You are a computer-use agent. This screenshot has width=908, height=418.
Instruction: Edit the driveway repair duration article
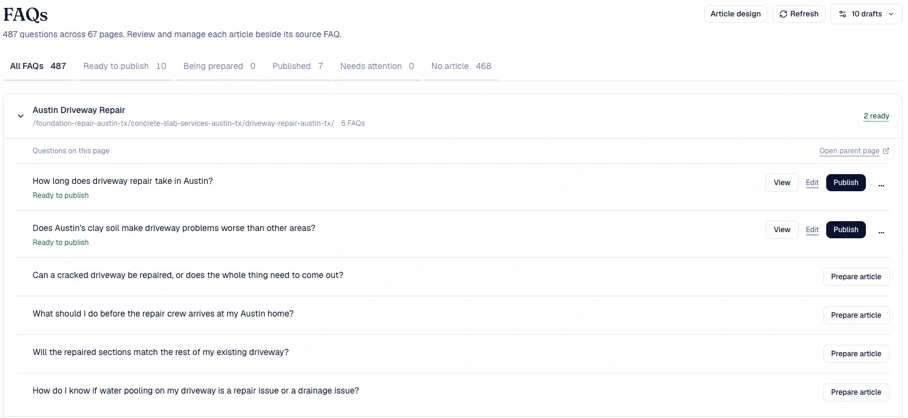812,182
